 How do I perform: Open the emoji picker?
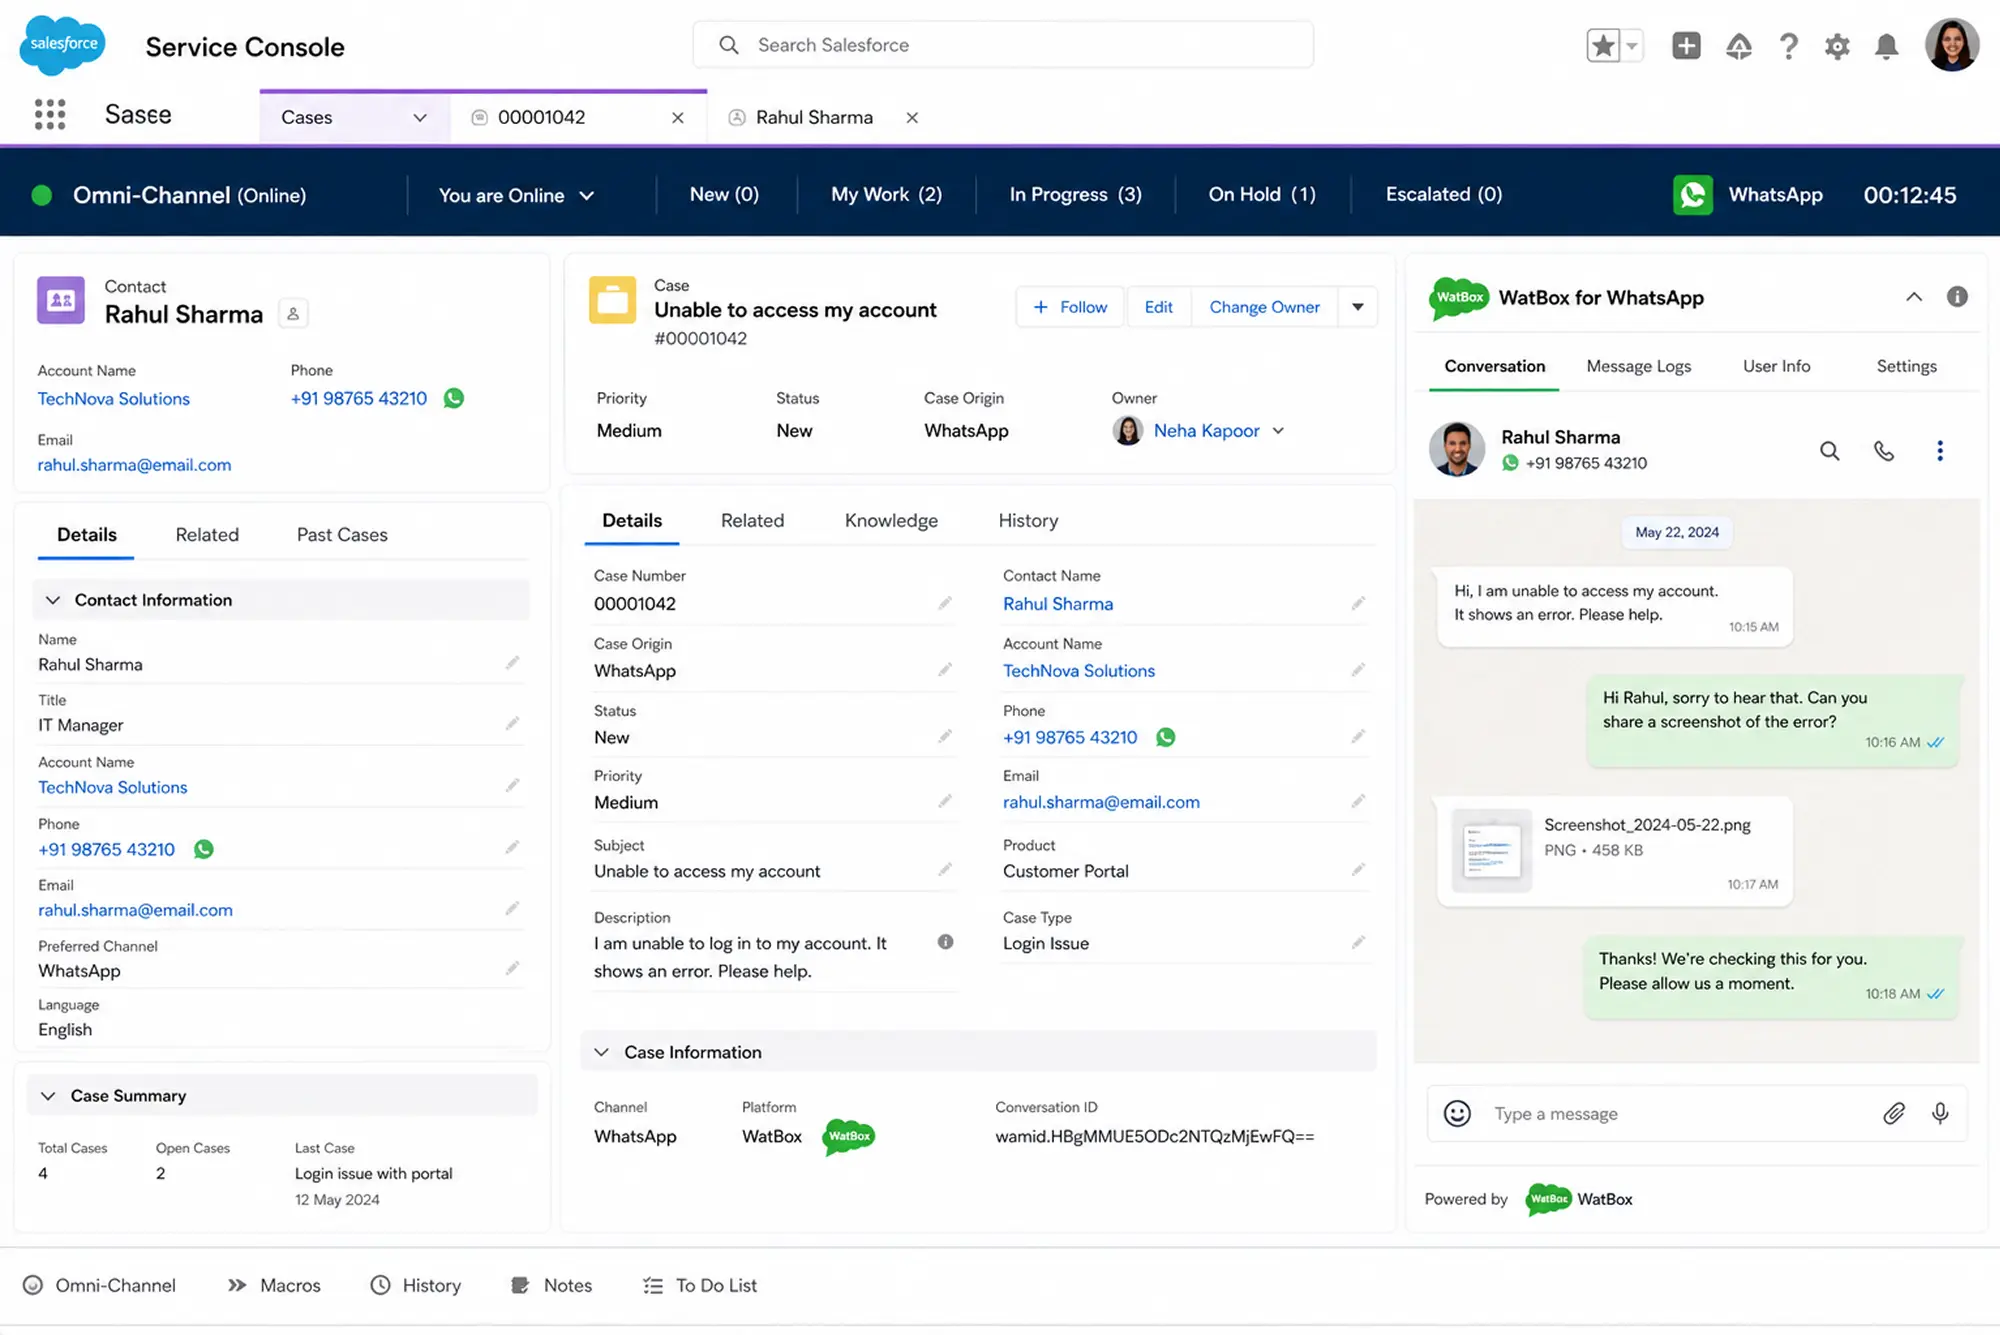[1457, 1113]
